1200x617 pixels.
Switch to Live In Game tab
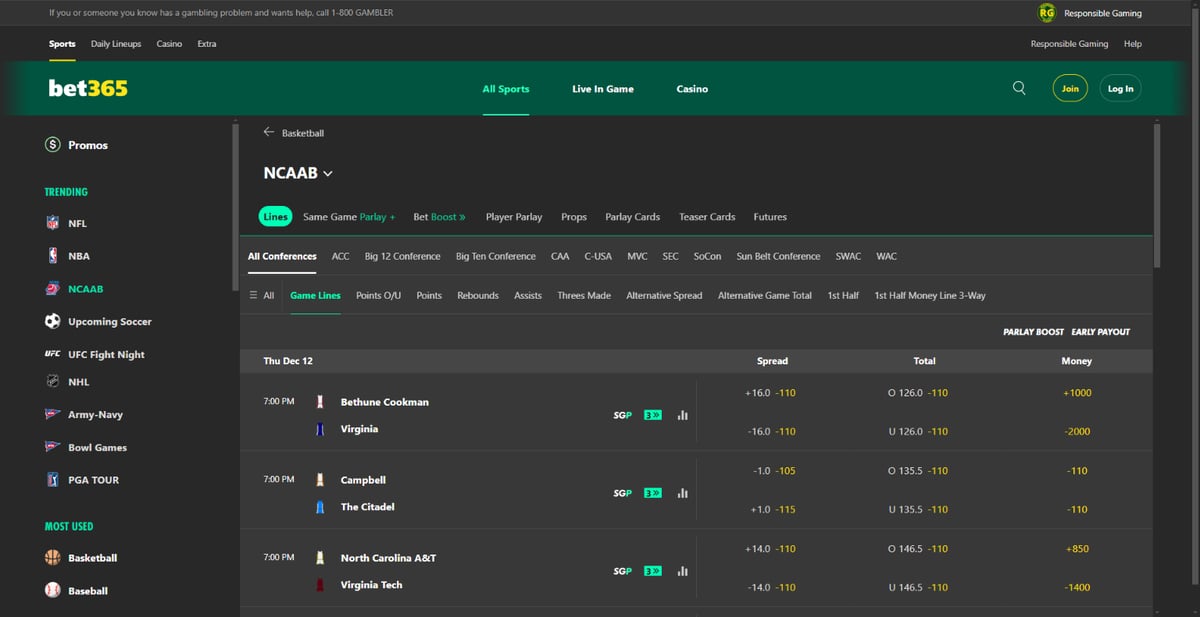click(x=603, y=89)
